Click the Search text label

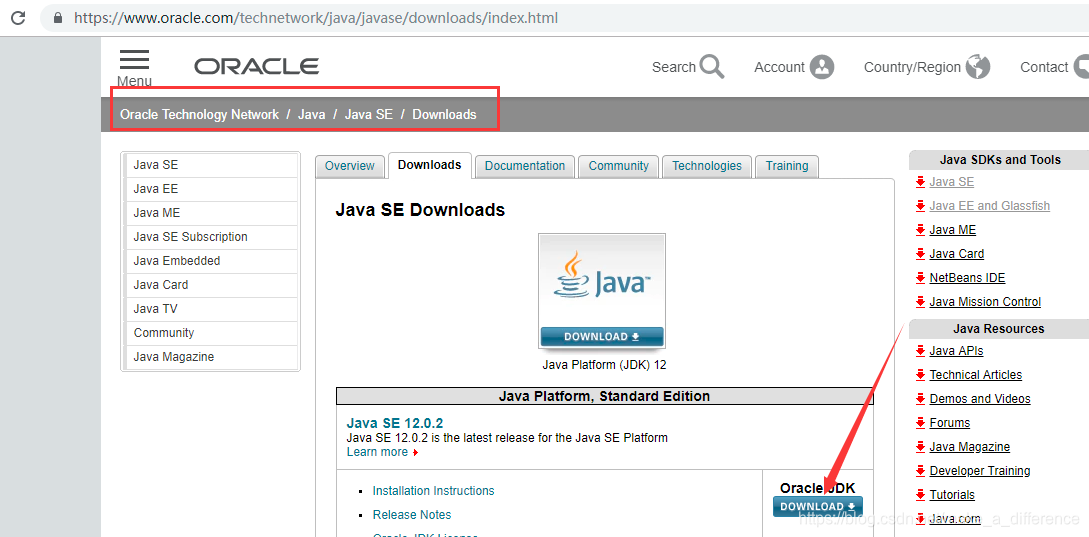pos(674,67)
